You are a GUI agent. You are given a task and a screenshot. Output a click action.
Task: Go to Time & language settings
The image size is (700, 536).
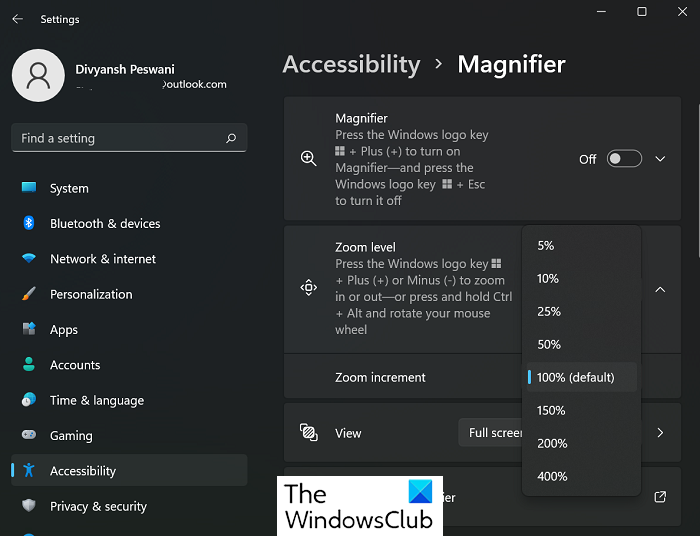coord(97,400)
